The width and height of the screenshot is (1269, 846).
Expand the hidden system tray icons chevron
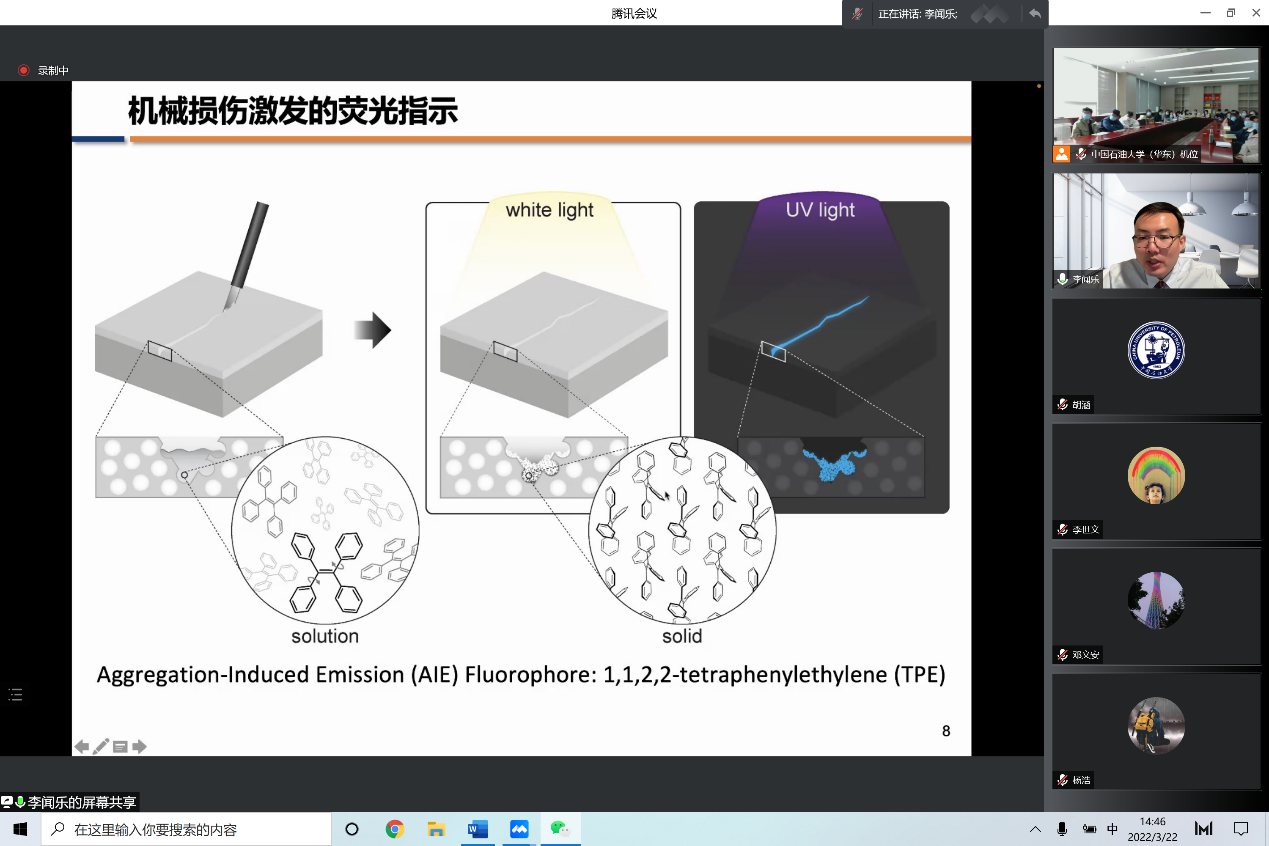tap(1035, 829)
